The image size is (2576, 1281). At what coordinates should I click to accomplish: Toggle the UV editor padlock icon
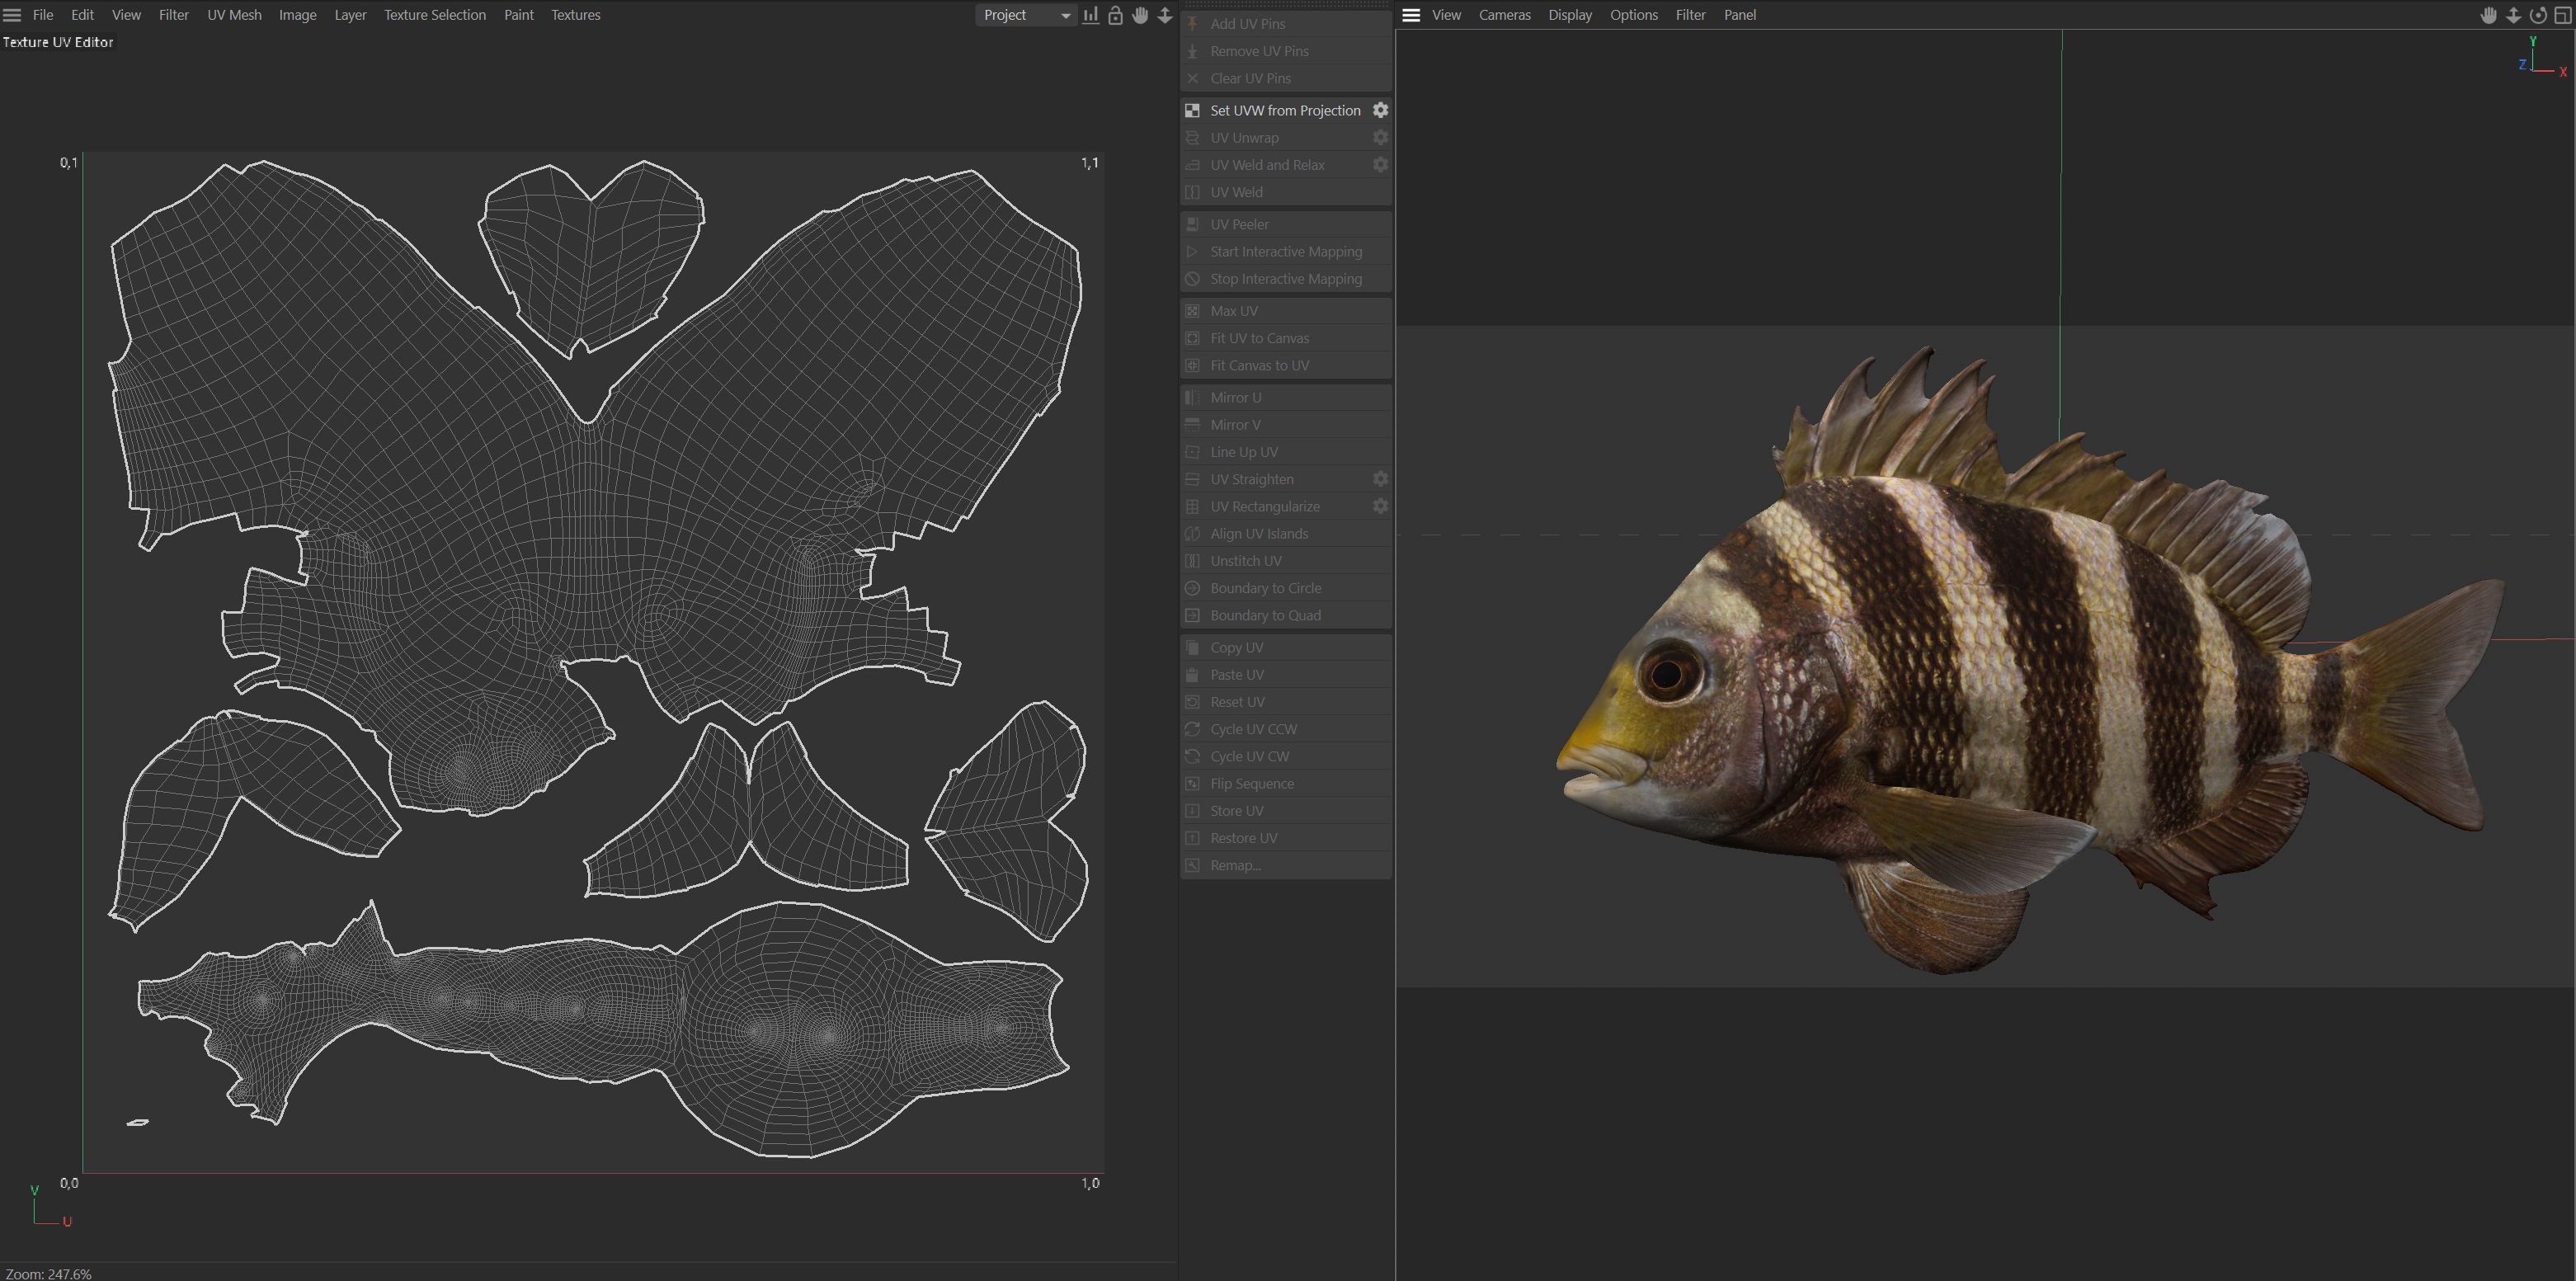pos(1115,15)
